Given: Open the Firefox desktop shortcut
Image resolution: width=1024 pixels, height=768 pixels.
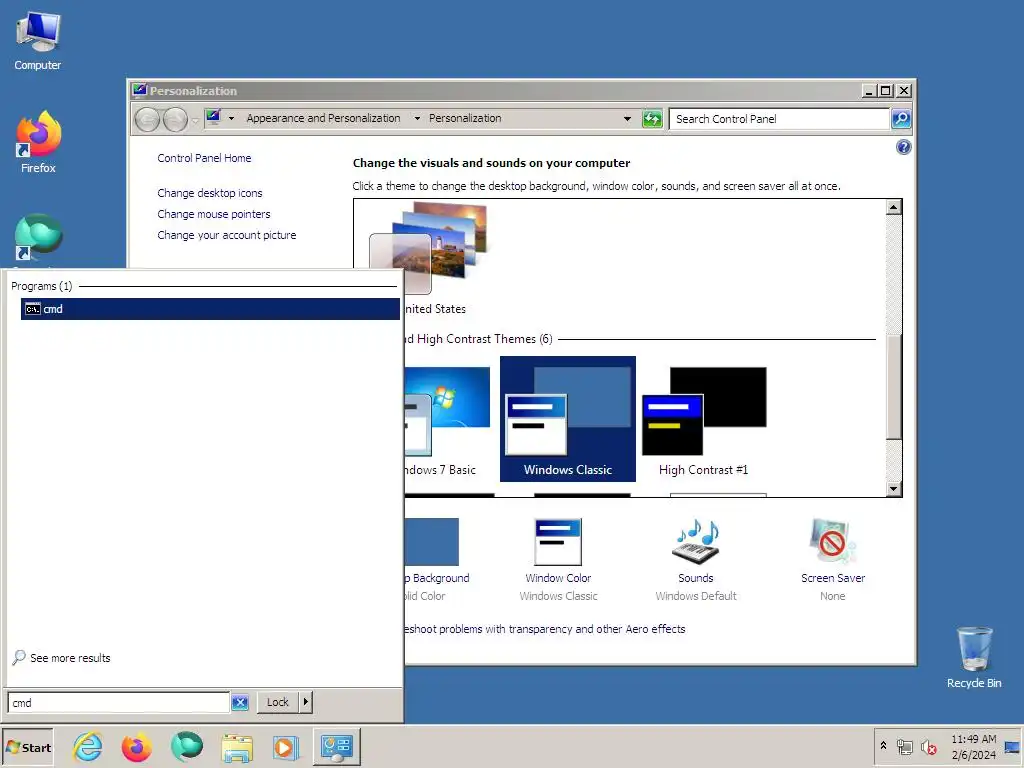Looking at the screenshot, I should pyautogui.click(x=38, y=142).
